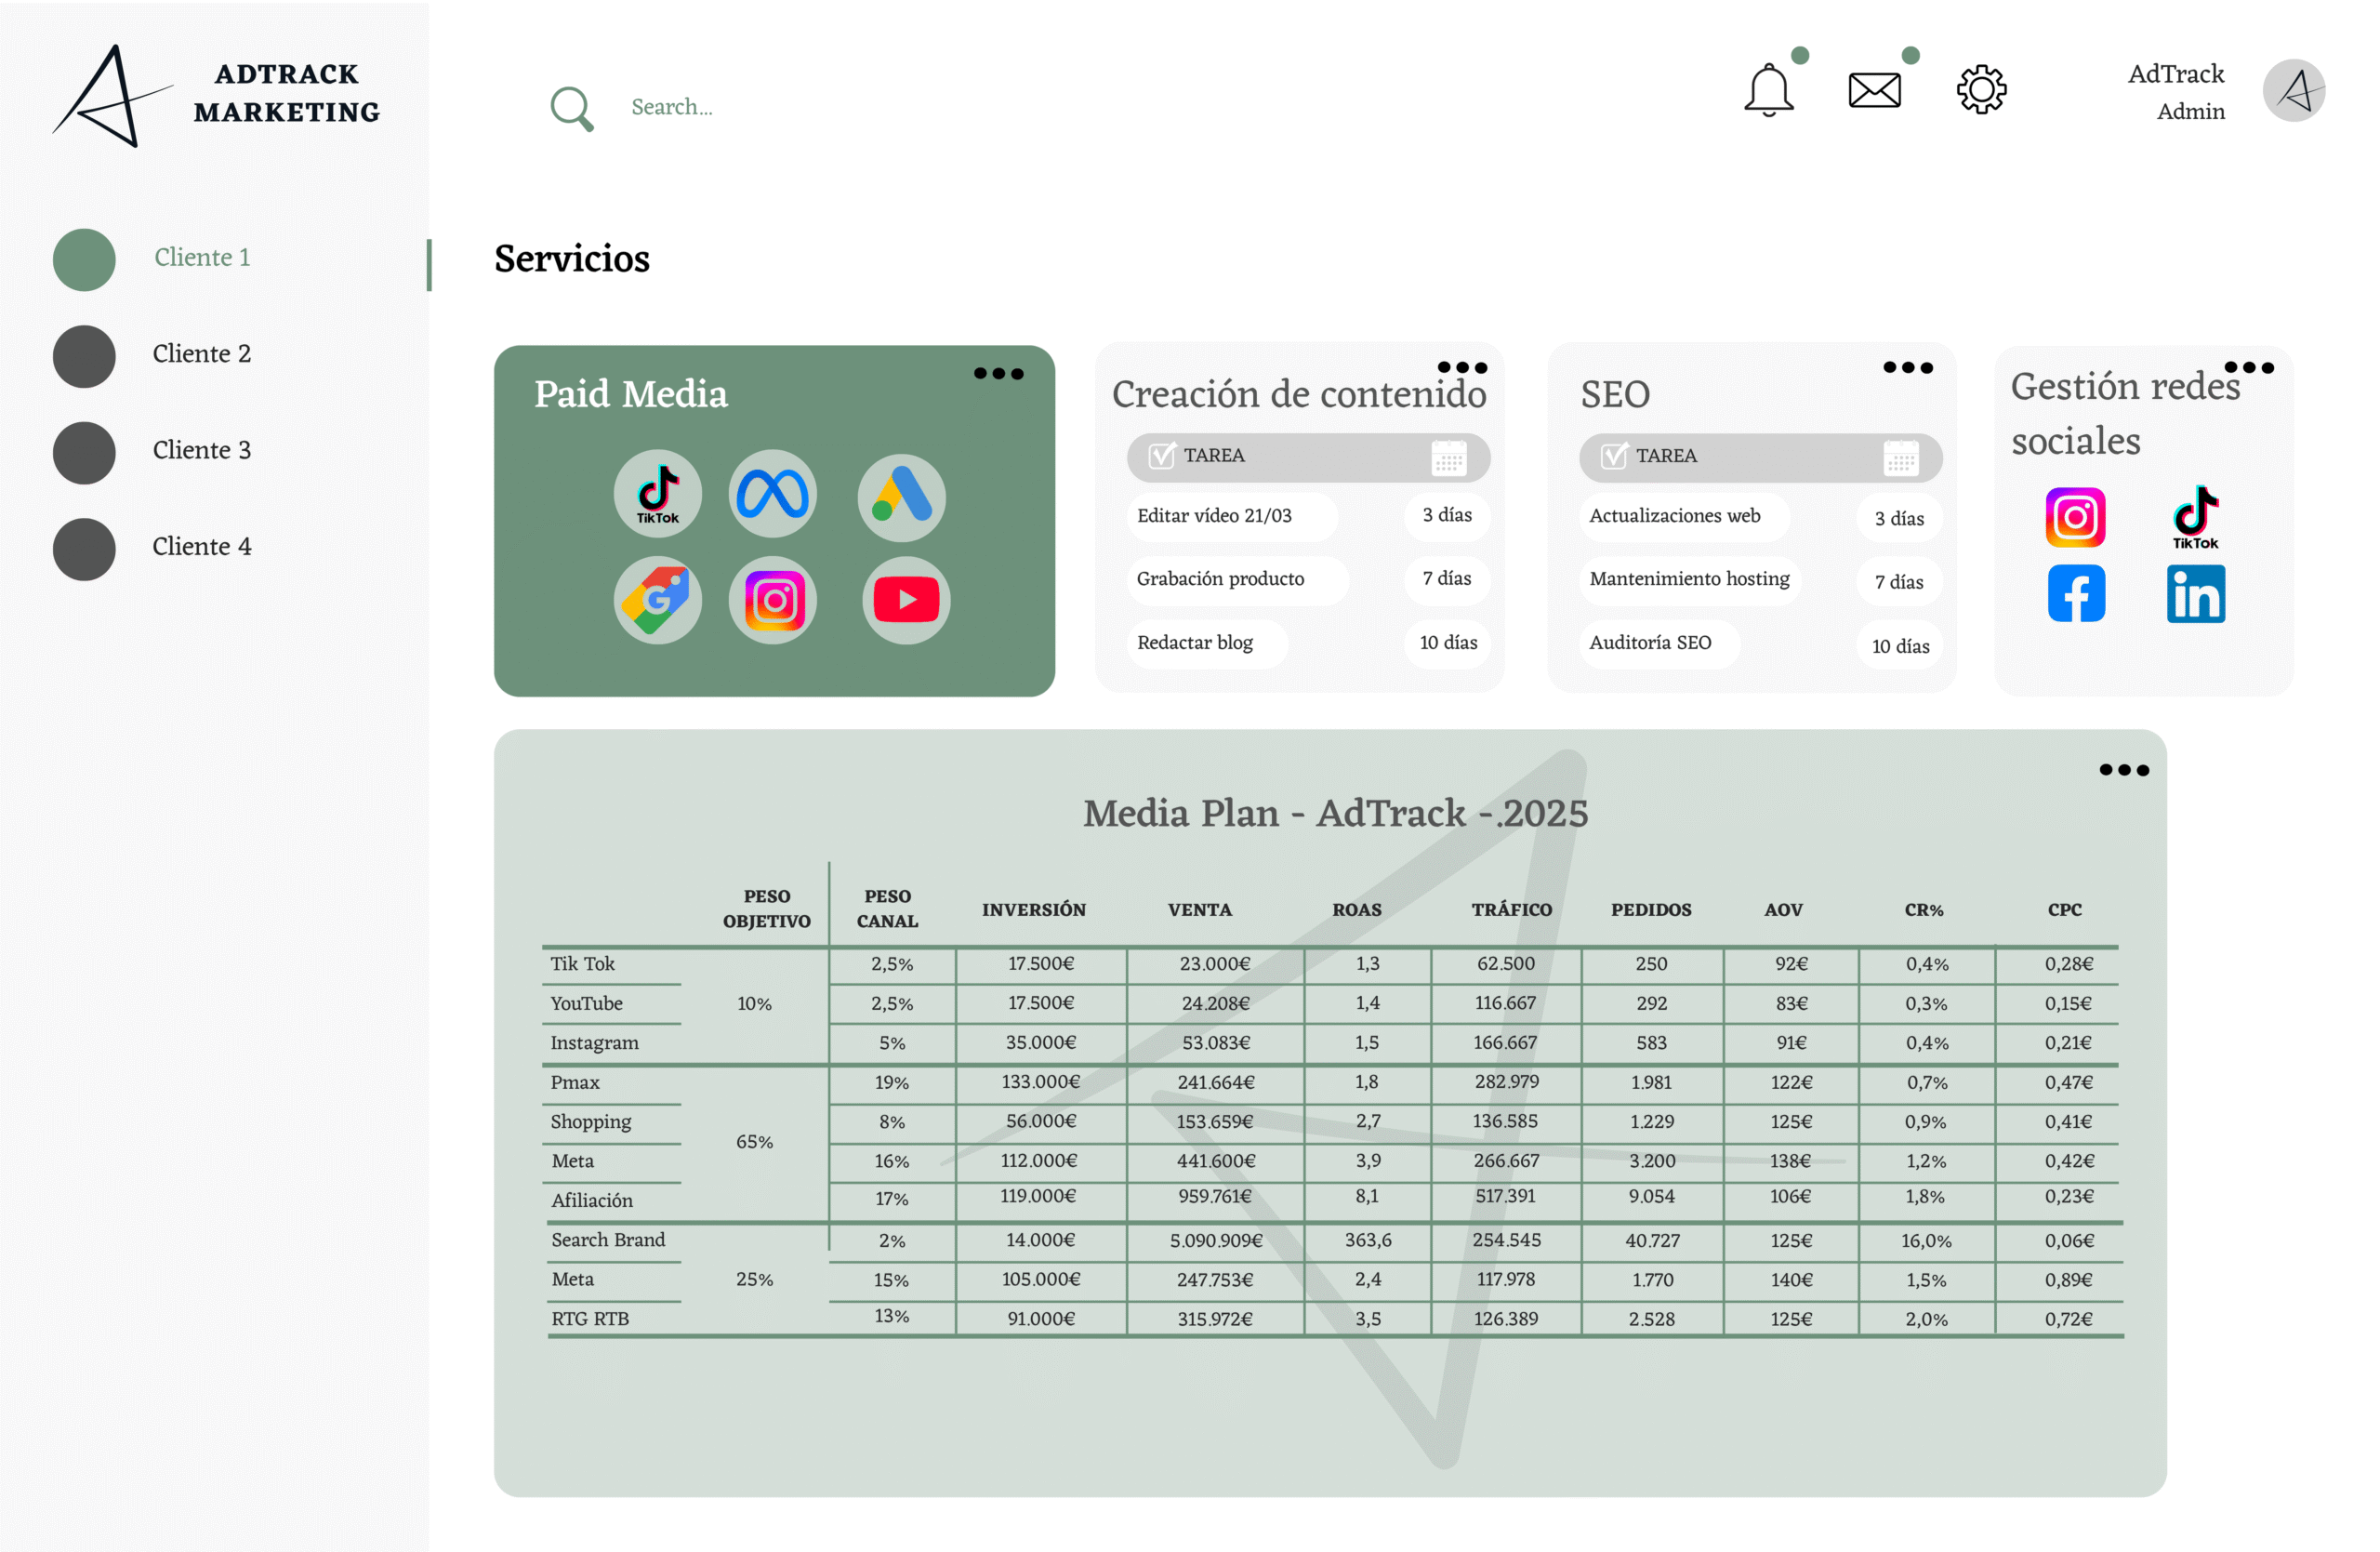Open the YouTube icon in Paid Media

point(906,600)
